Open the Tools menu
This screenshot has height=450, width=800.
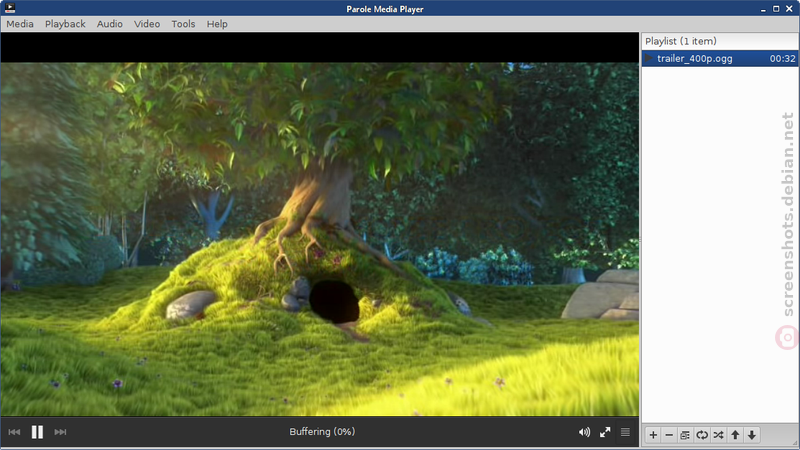pos(183,24)
